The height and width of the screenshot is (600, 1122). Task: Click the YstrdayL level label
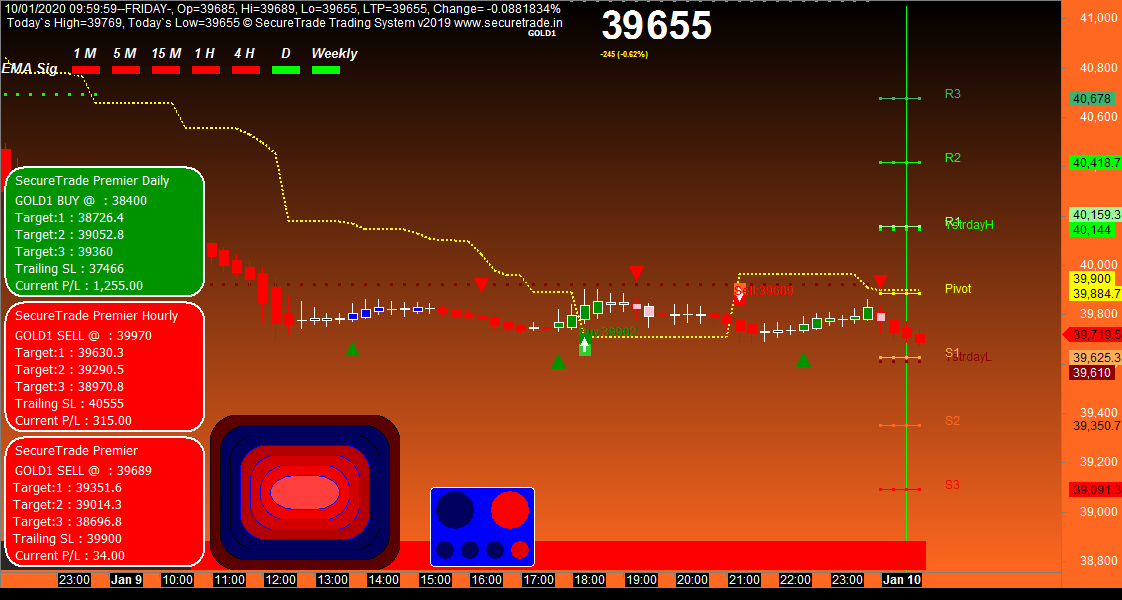[969, 357]
